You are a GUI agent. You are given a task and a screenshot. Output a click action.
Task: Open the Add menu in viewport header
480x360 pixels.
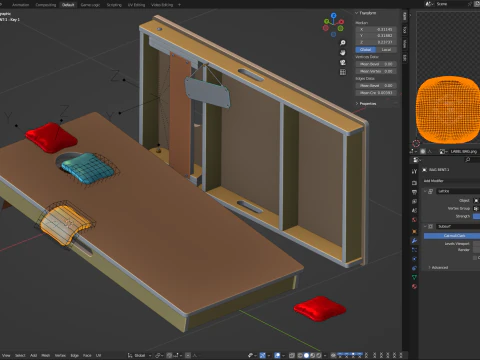pyautogui.click(x=33, y=355)
